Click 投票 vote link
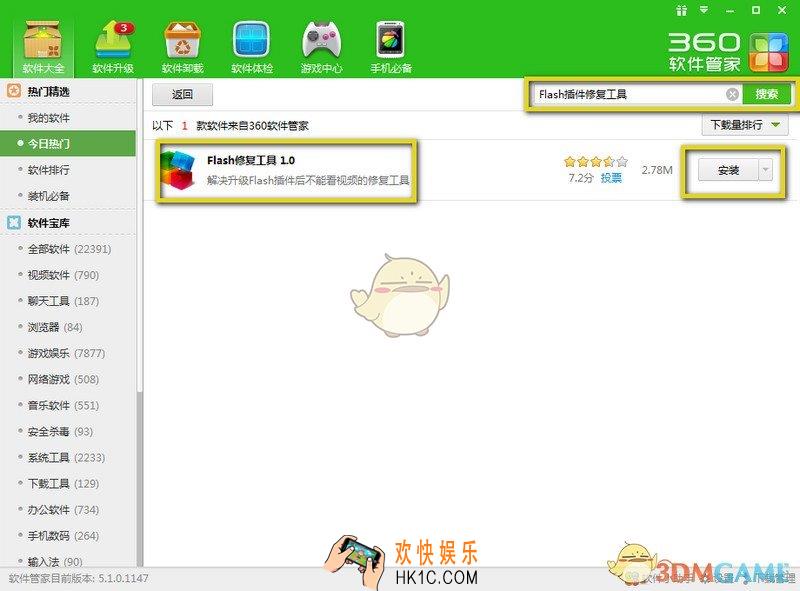 [611, 178]
